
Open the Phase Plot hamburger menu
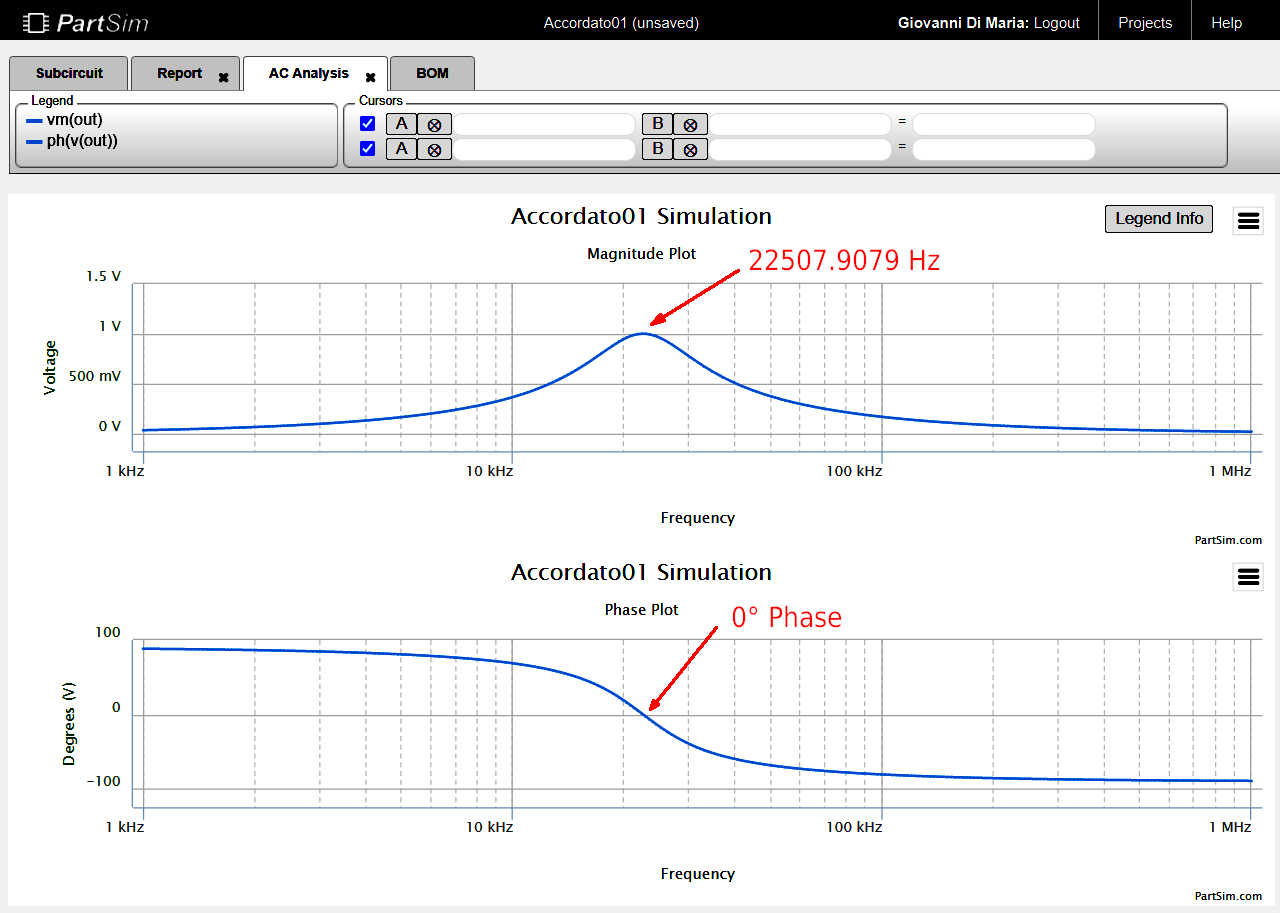tap(1247, 576)
